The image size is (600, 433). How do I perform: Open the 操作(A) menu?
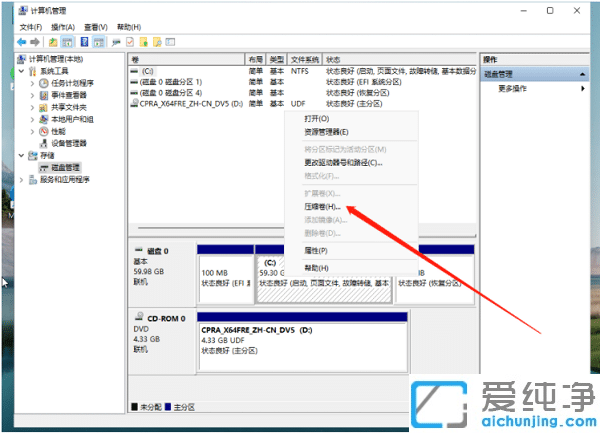[62, 26]
